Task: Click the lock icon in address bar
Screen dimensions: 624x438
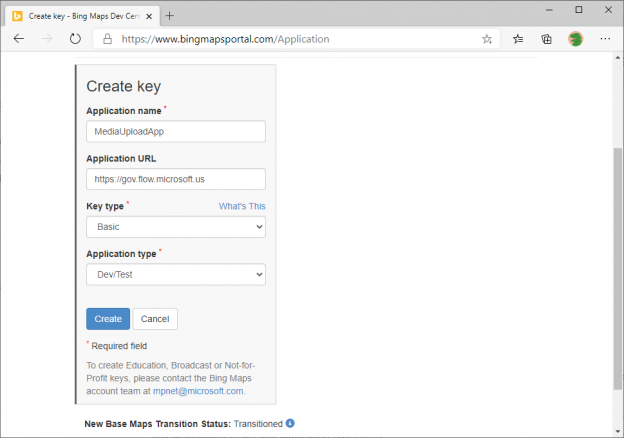Action: 107,39
